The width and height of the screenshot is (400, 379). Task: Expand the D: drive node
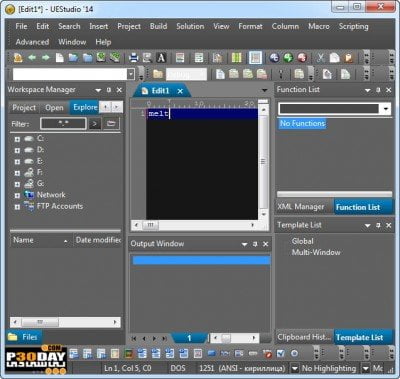[x=17, y=151]
